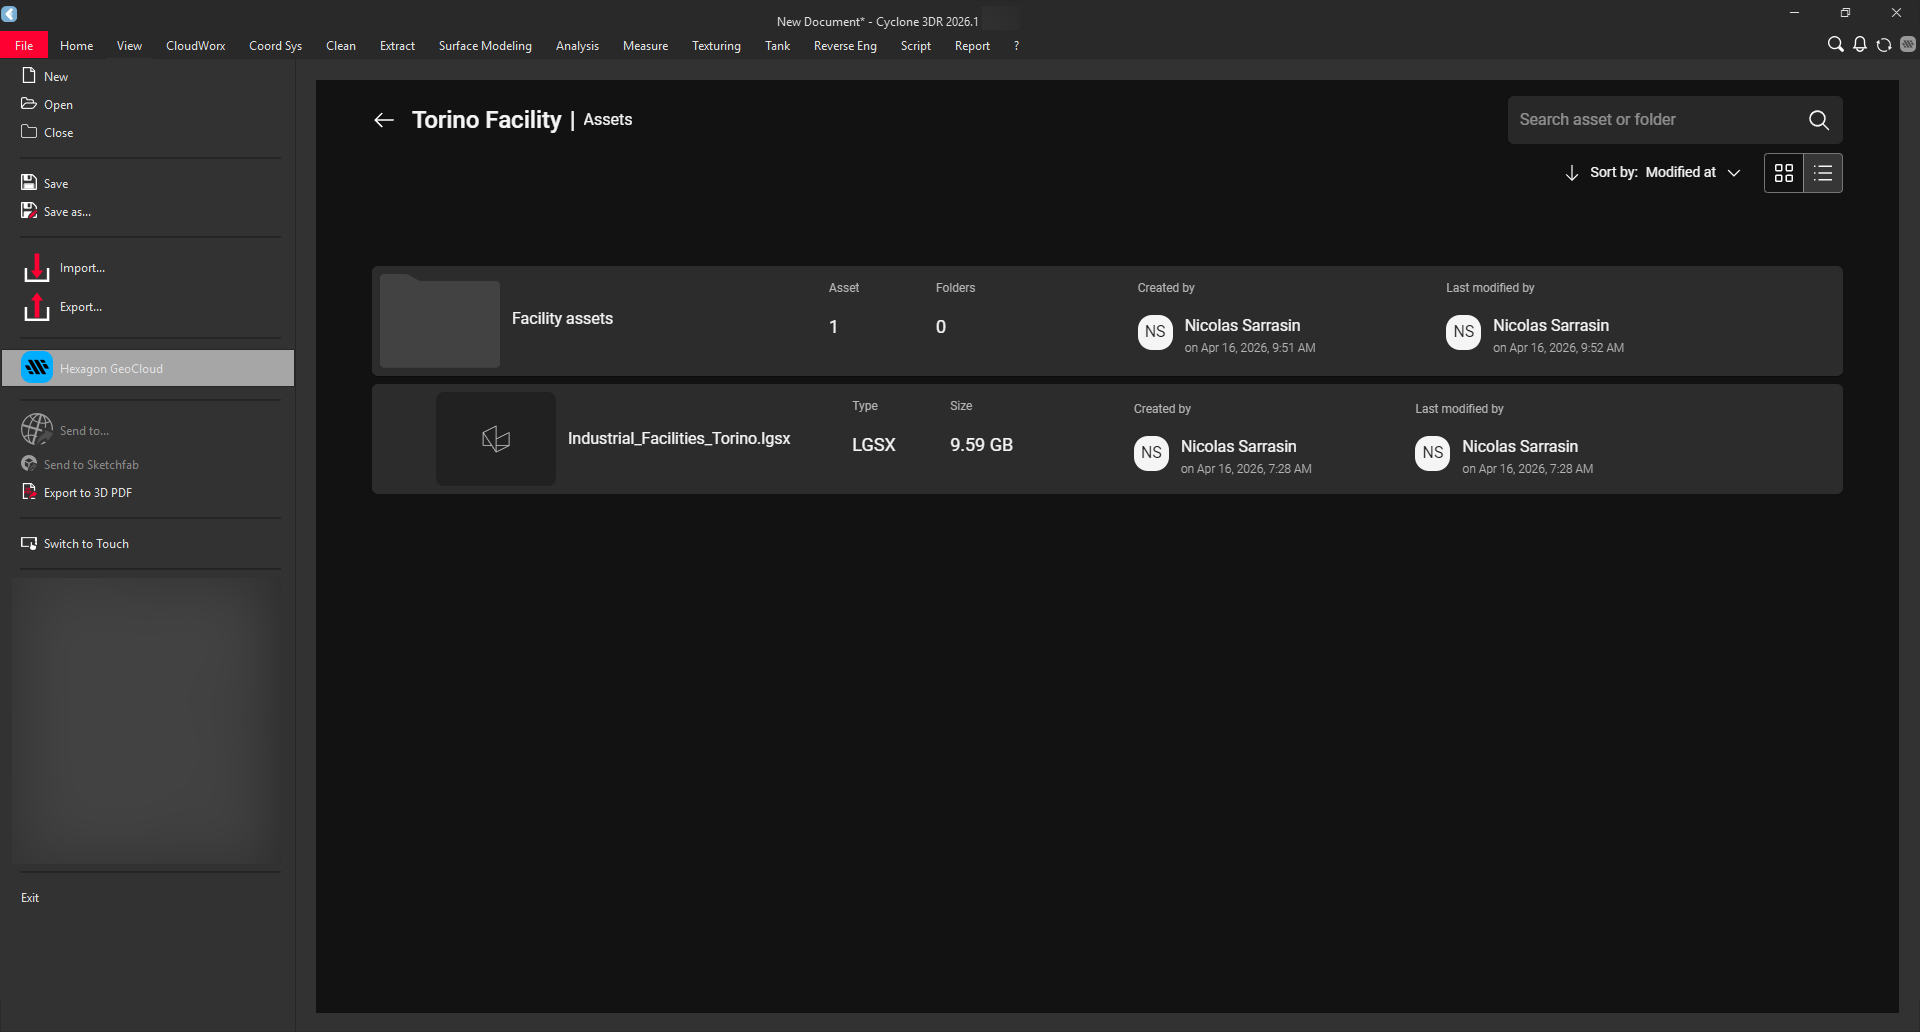Open the Analysis tab
The image size is (1920, 1032).
click(577, 46)
